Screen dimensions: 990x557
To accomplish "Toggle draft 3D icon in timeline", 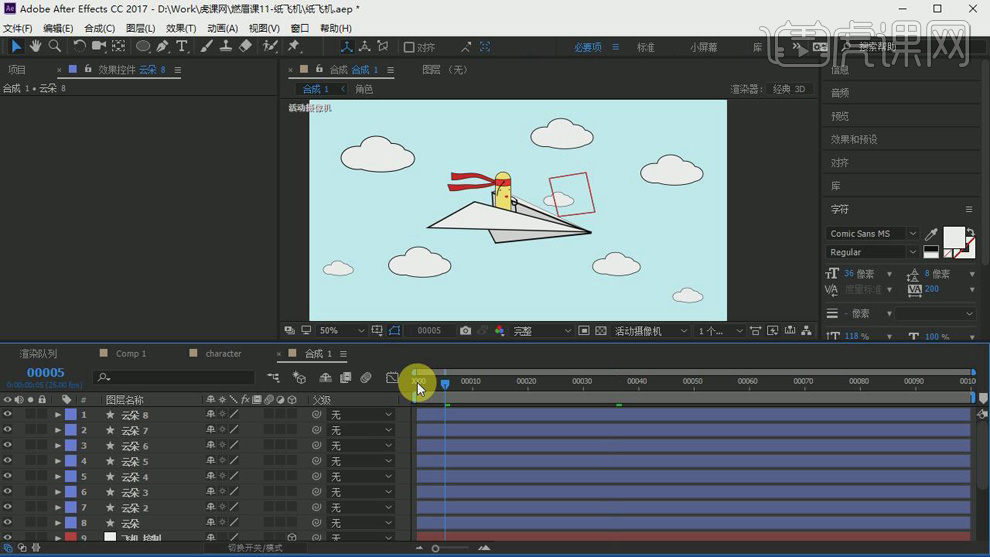I will (299, 377).
